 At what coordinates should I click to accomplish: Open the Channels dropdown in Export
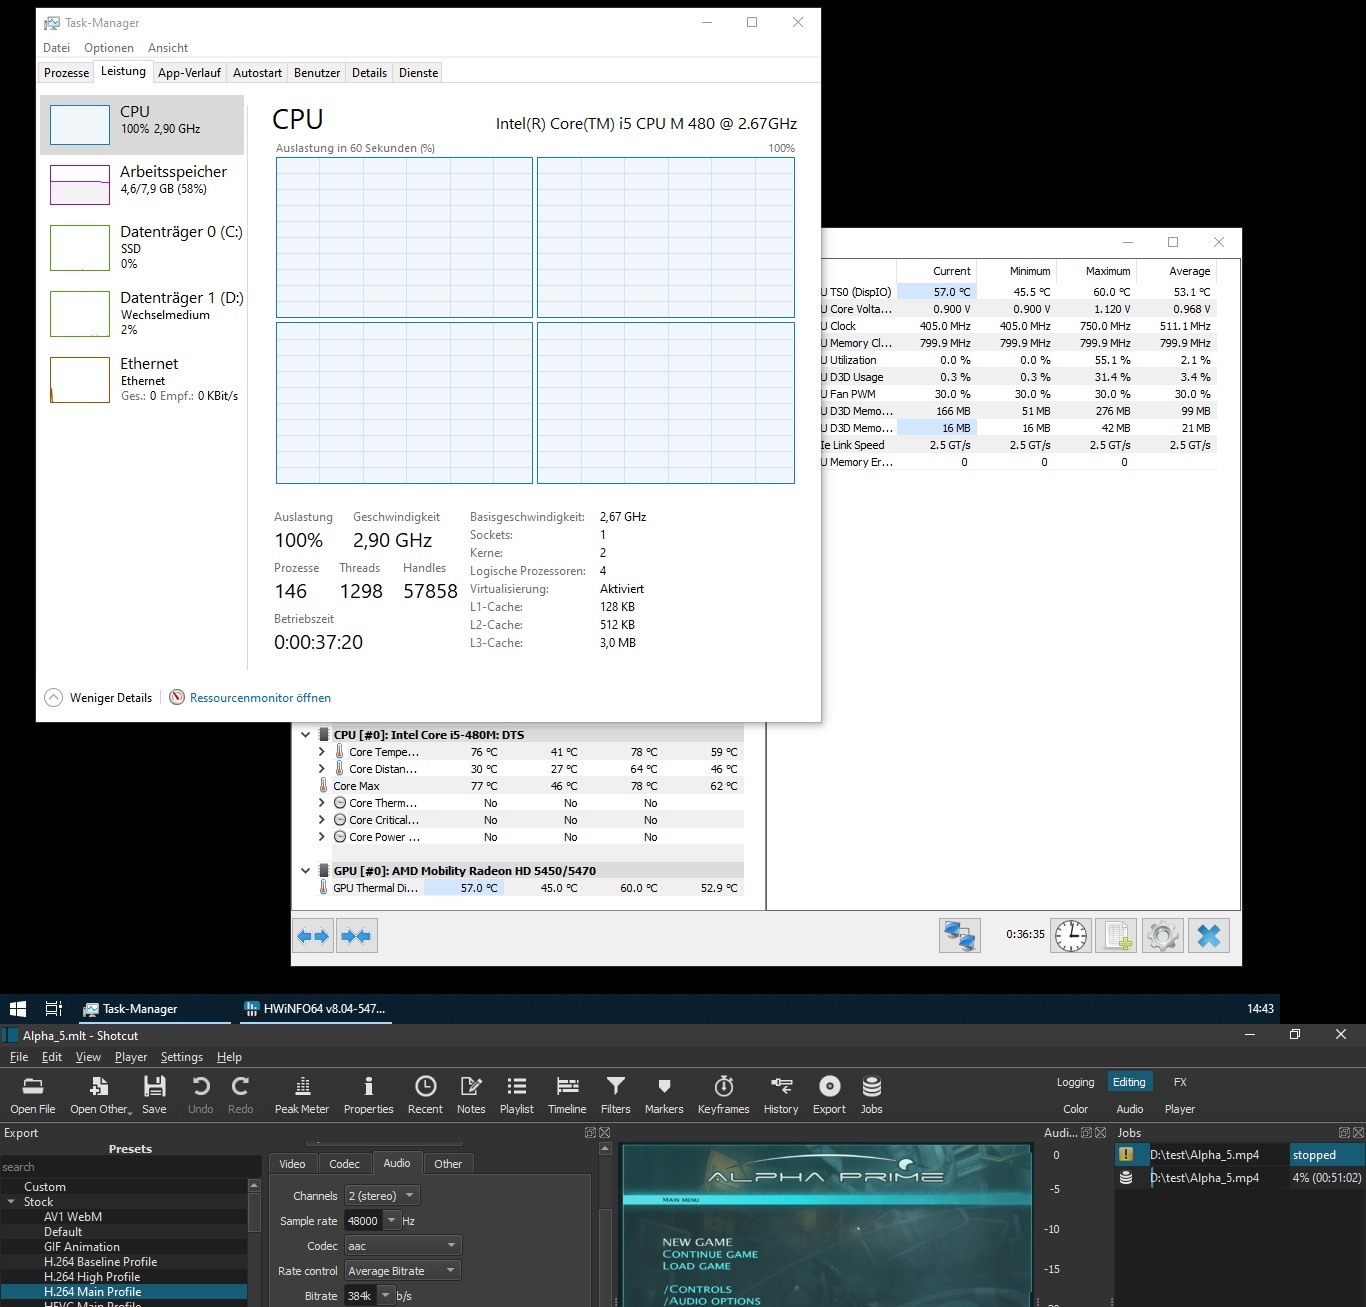click(x=382, y=1196)
